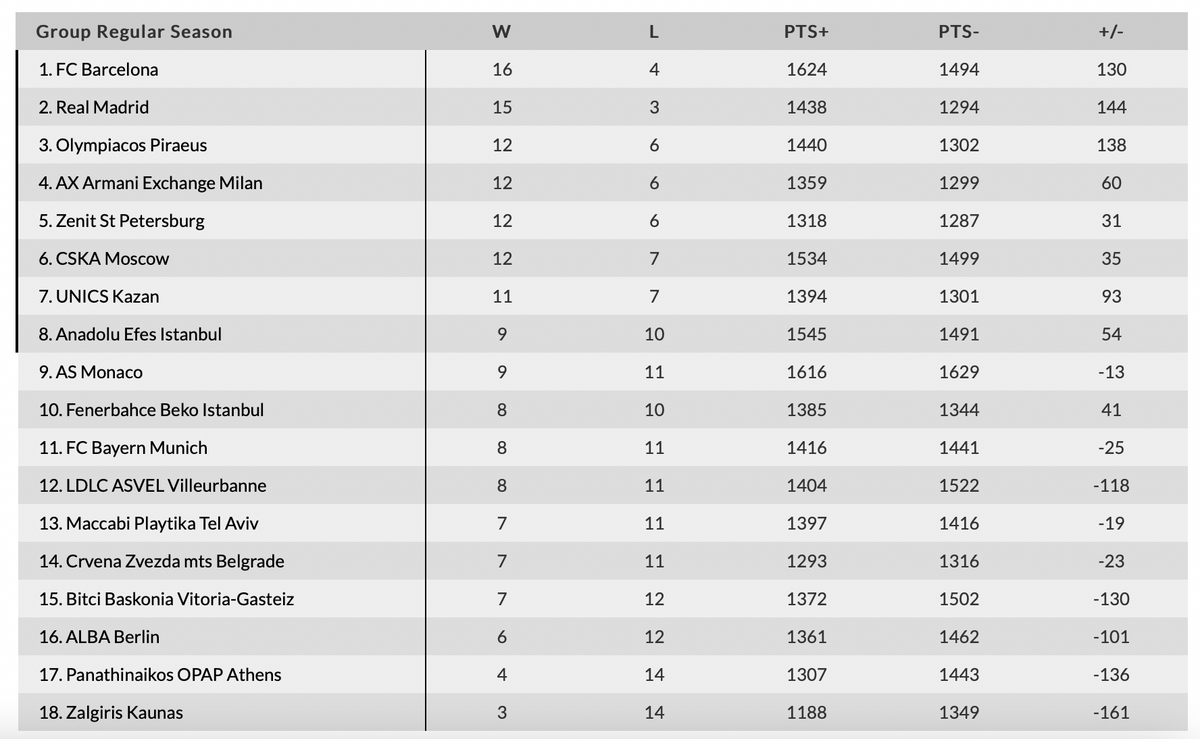
Task: Click UNICS Kazan team name
Action: 99,297
